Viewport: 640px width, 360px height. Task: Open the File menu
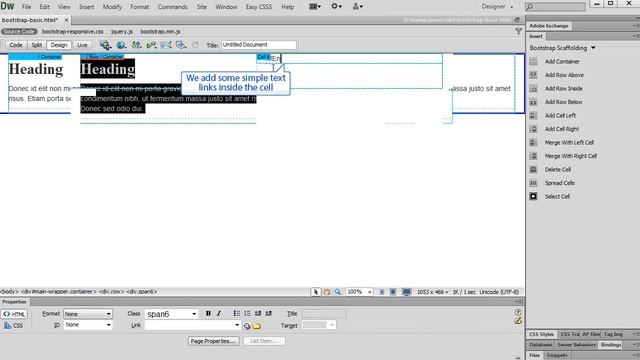26,7
